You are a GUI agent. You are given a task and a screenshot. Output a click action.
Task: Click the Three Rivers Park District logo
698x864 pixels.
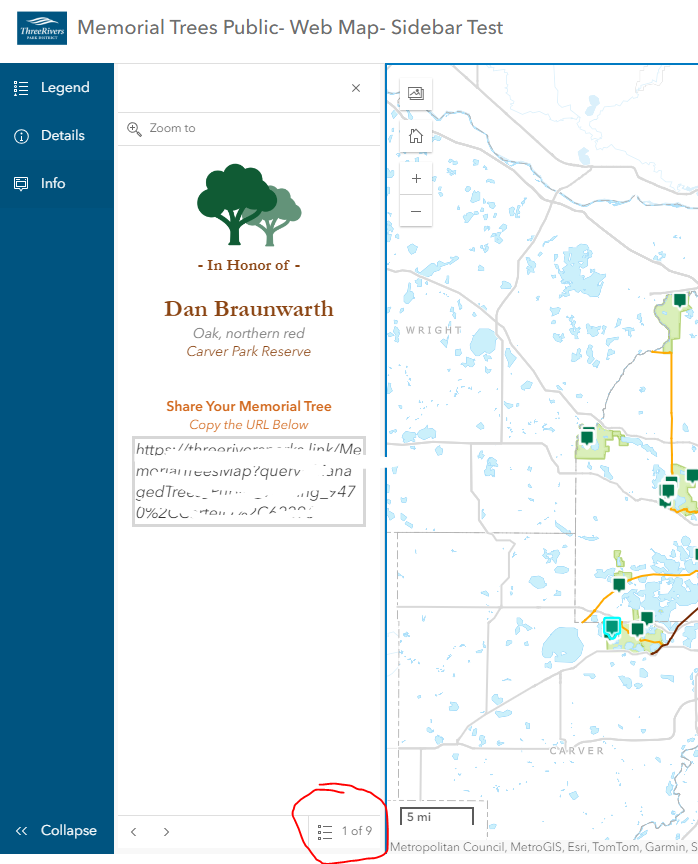pos(42,28)
